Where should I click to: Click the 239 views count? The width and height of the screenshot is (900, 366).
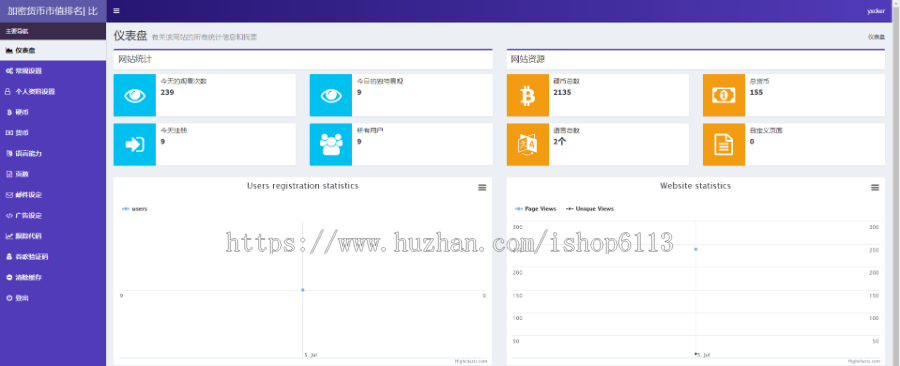[x=167, y=92]
